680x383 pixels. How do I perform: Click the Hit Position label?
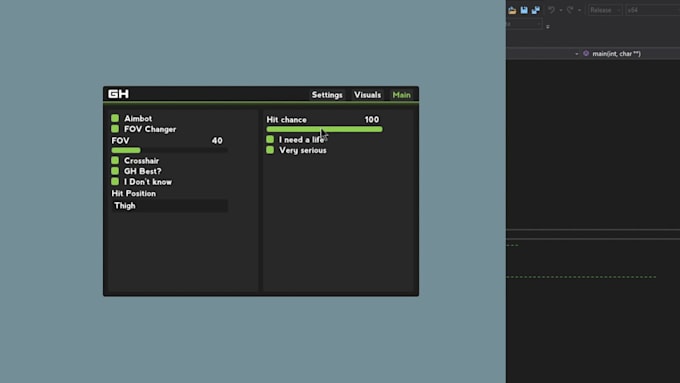tap(134, 193)
